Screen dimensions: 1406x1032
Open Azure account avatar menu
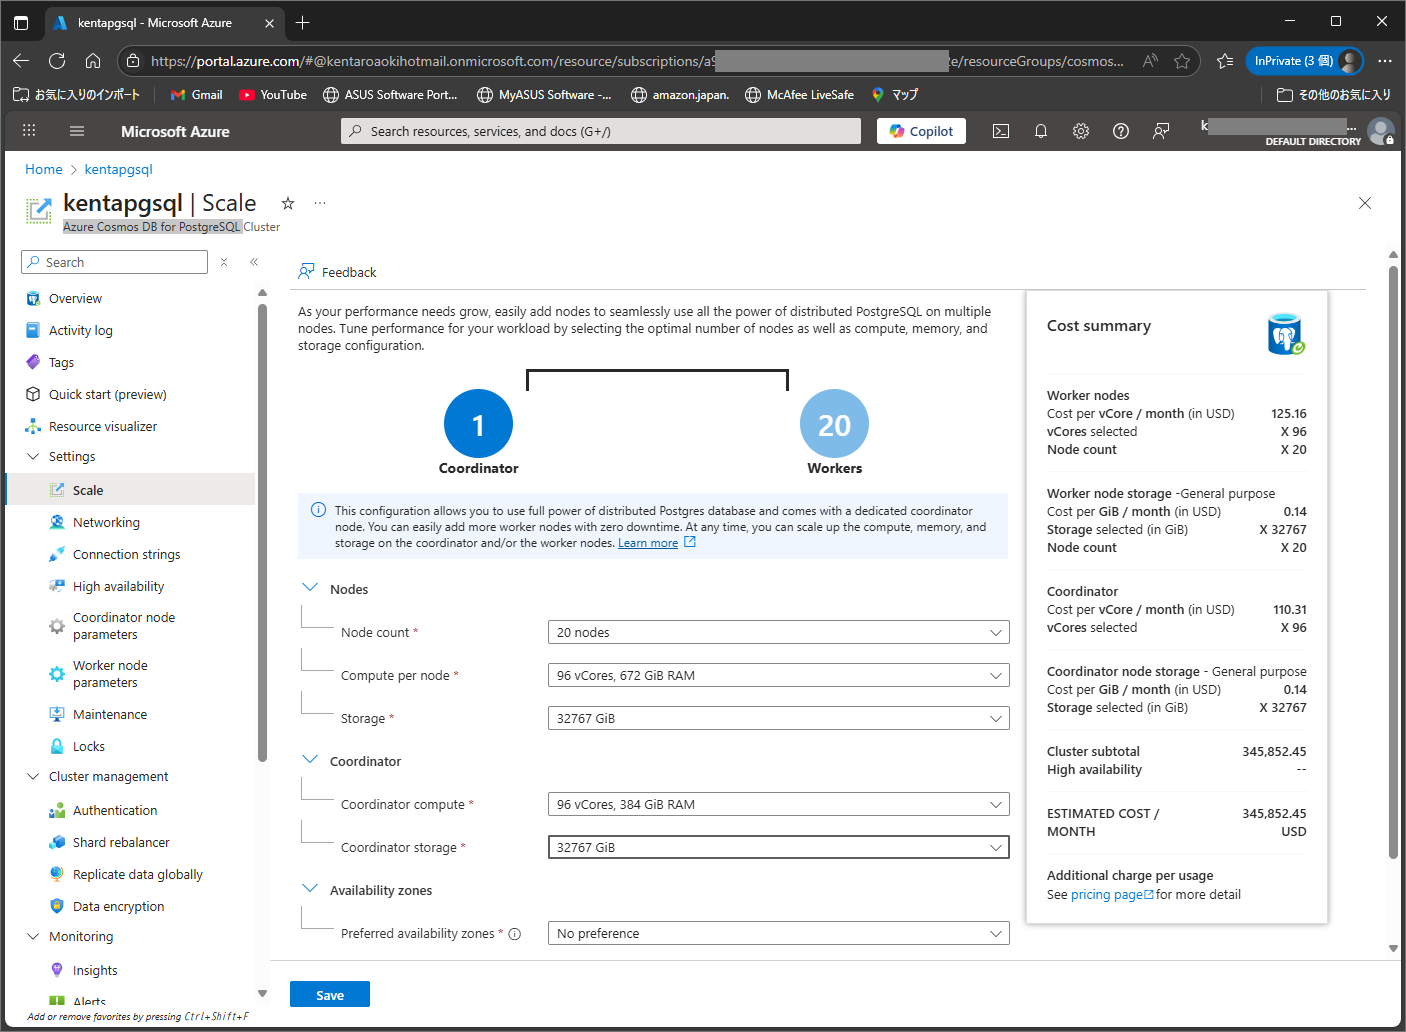tap(1381, 131)
